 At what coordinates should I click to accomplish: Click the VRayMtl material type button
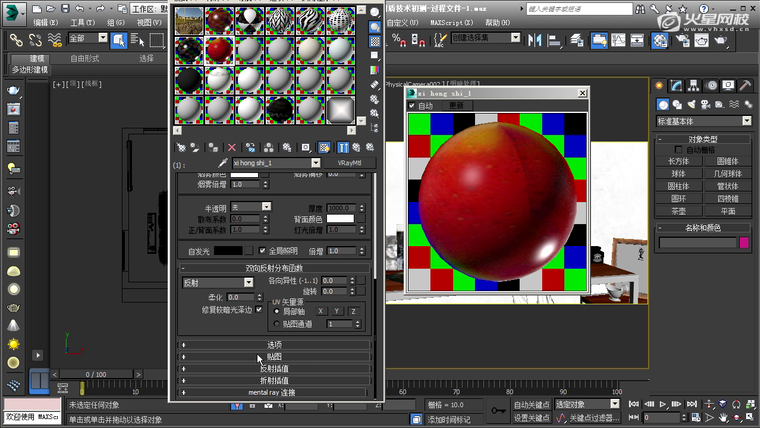click(x=350, y=163)
